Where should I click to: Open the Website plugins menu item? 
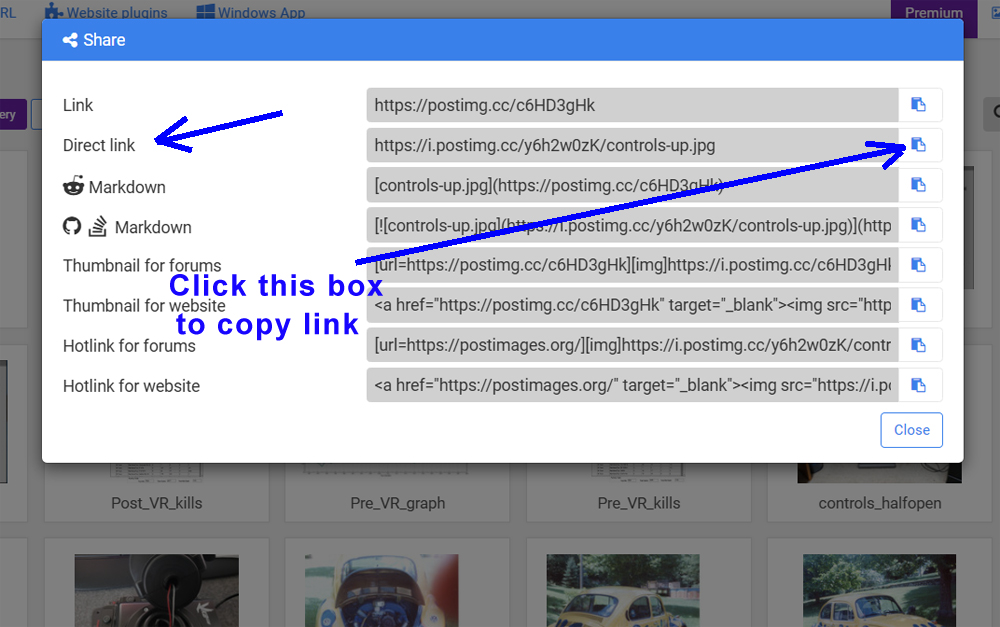point(106,12)
